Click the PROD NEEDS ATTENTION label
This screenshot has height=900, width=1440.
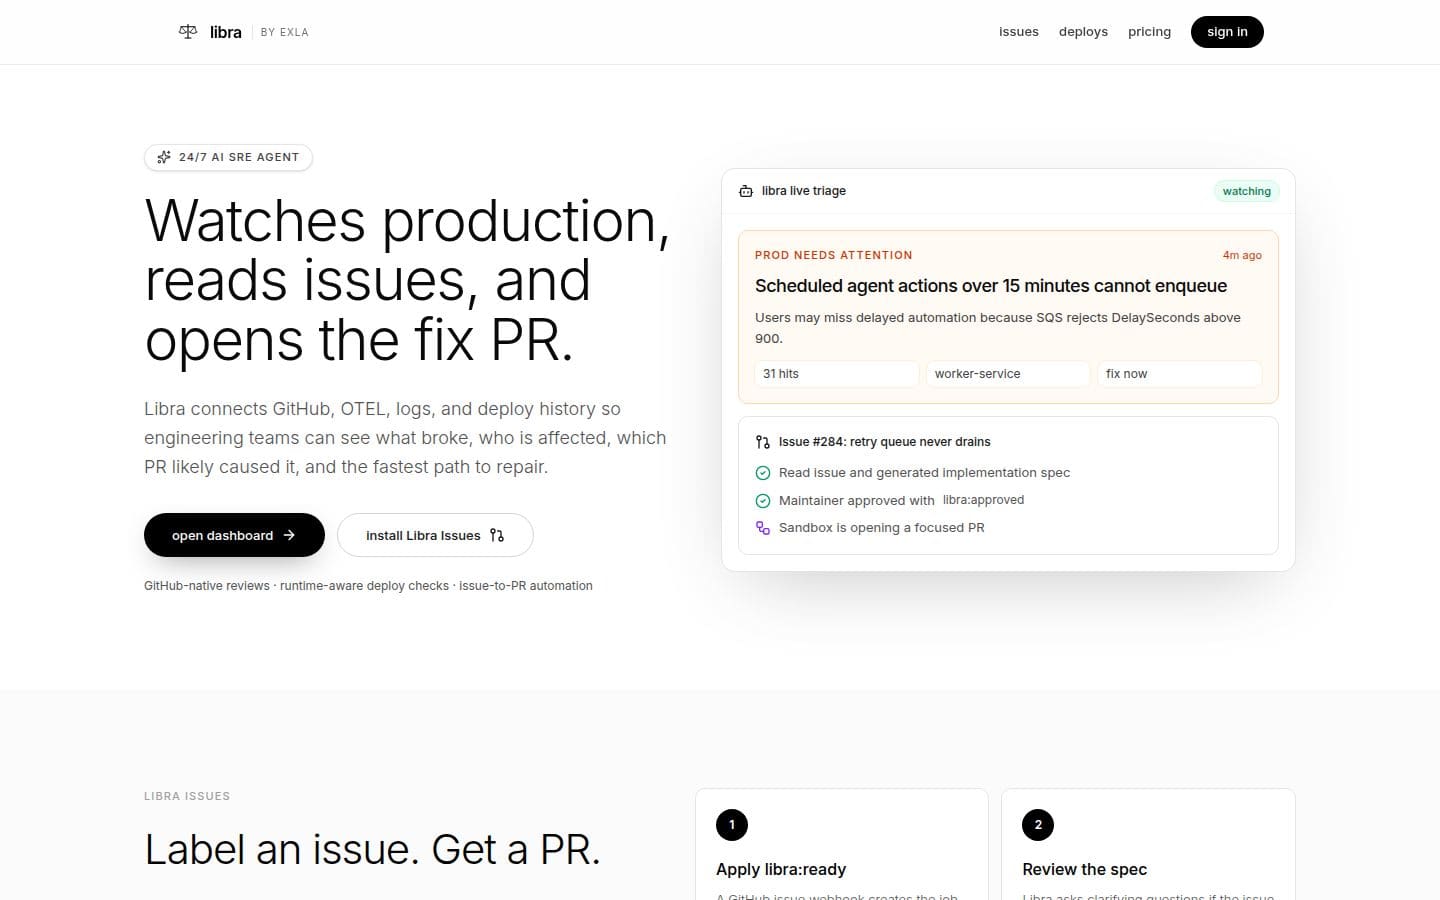point(834,255)
